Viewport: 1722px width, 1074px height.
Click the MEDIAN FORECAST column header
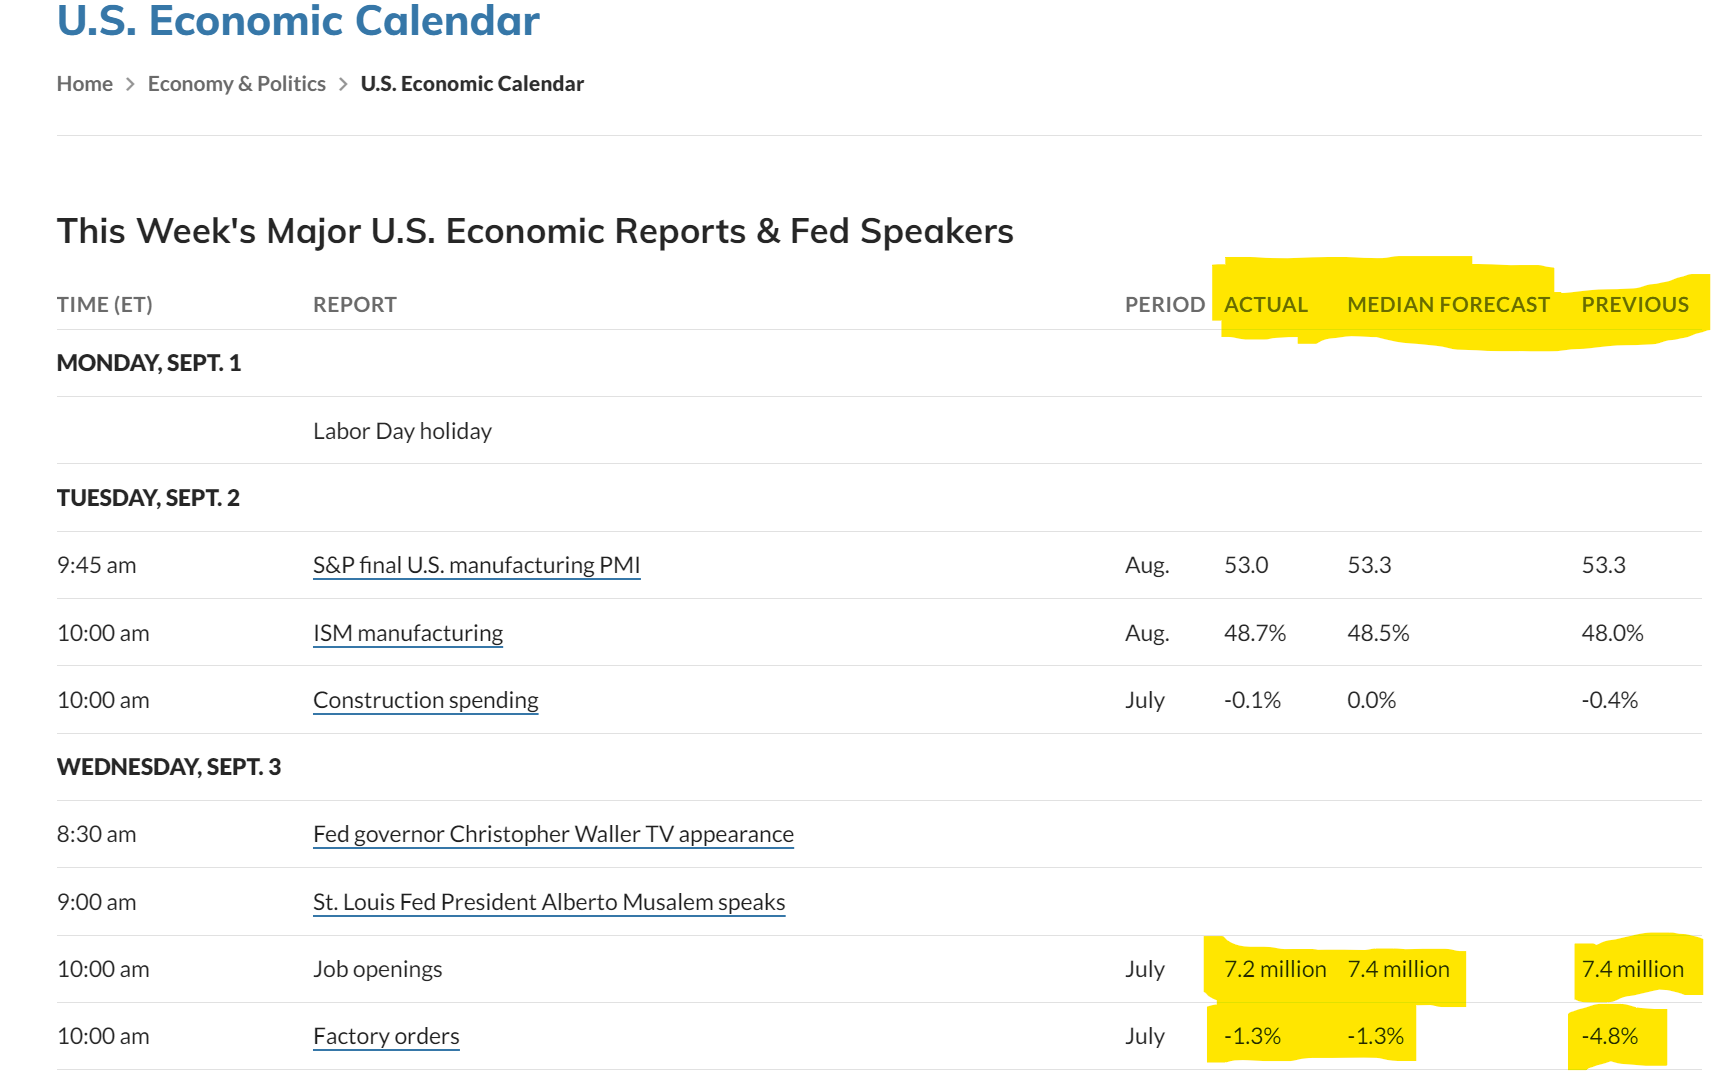point(1448,305)
